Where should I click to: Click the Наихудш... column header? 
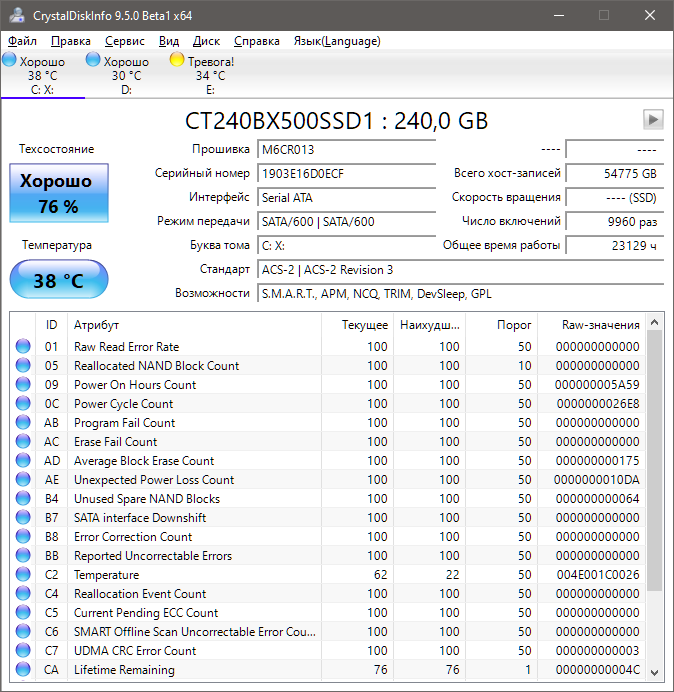coord(429,325)
